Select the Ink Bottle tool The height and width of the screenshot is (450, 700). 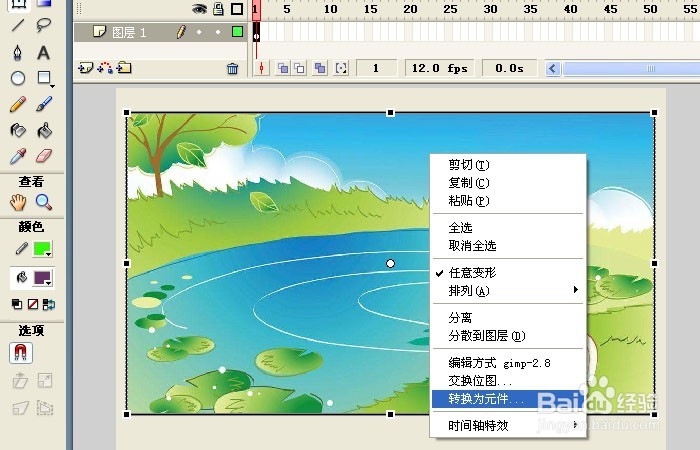[x=18, y=130]
